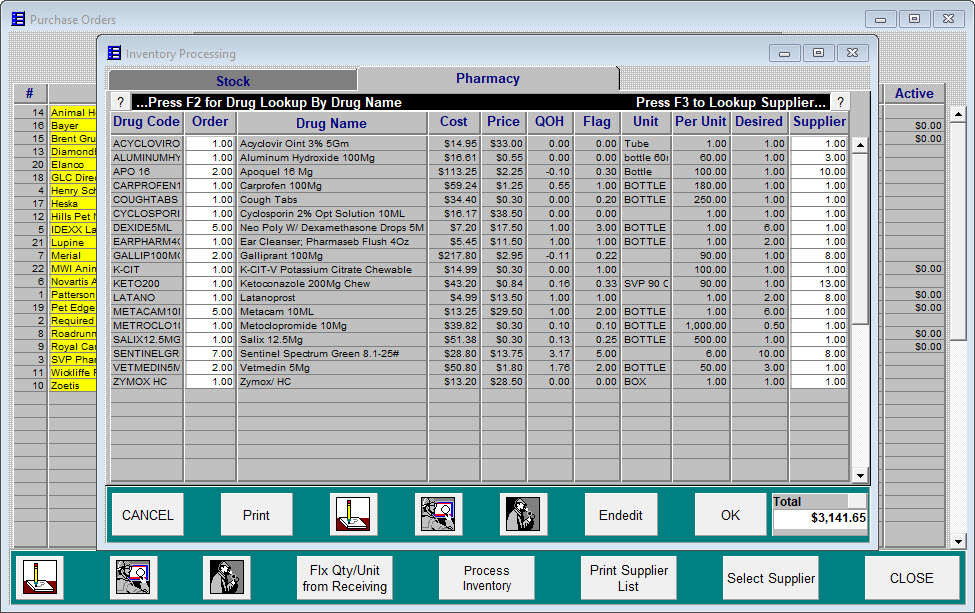Click the Order quantity for SENTINELGR row
975x613 pixels.
210,354
